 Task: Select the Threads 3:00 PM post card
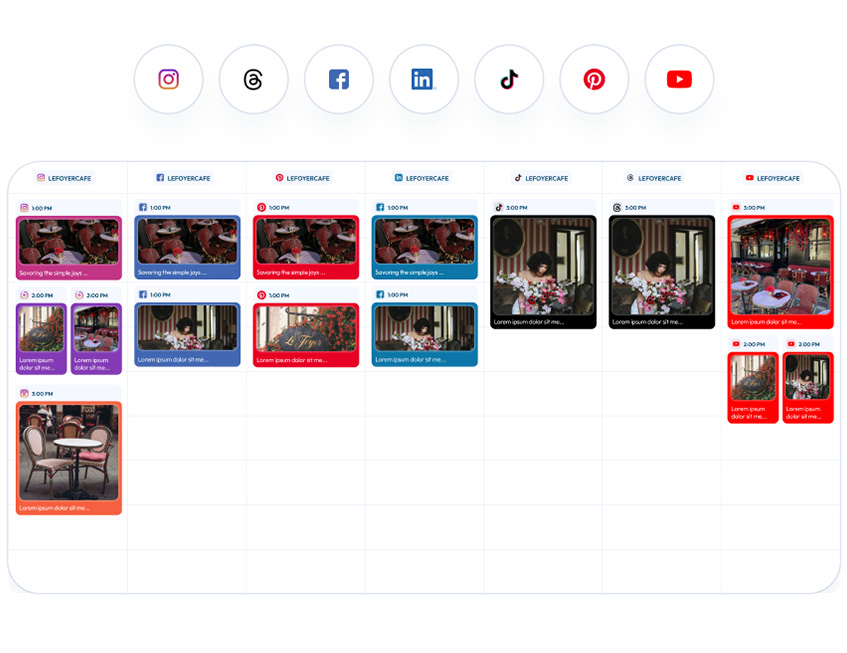pos(662,268)
